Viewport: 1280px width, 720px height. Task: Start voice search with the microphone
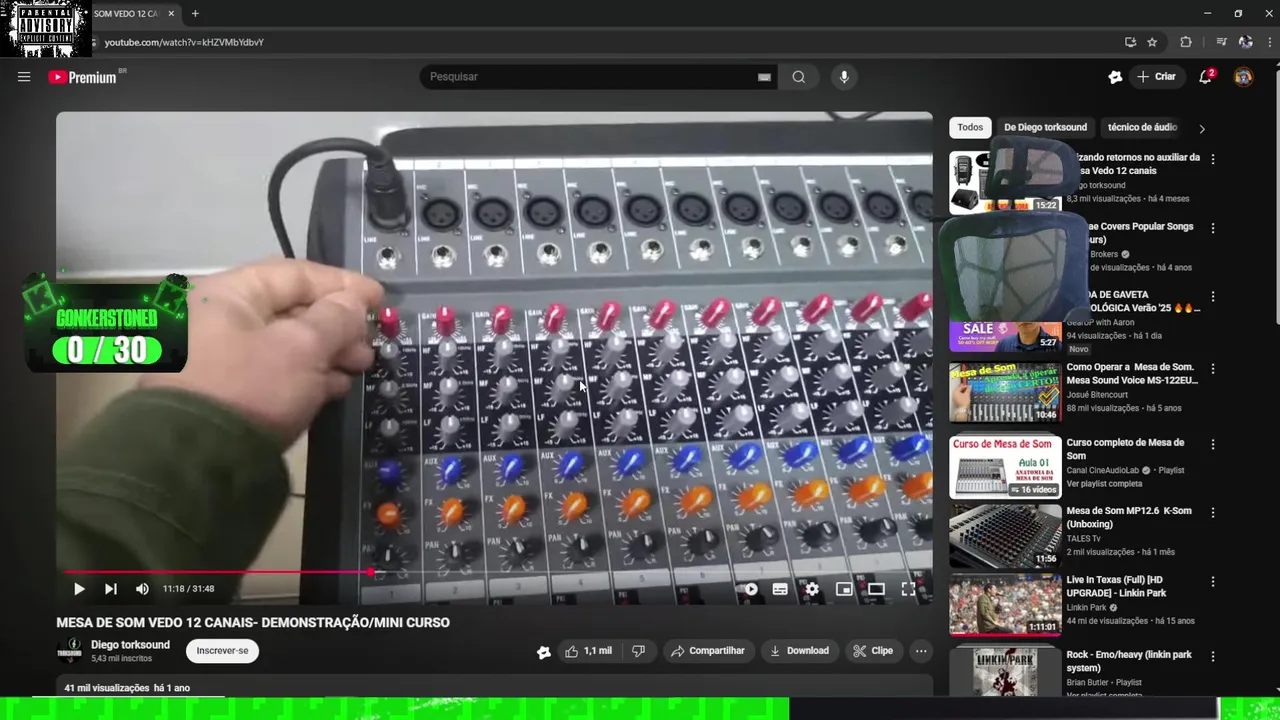pyautogui.click(x=844, y=77)
